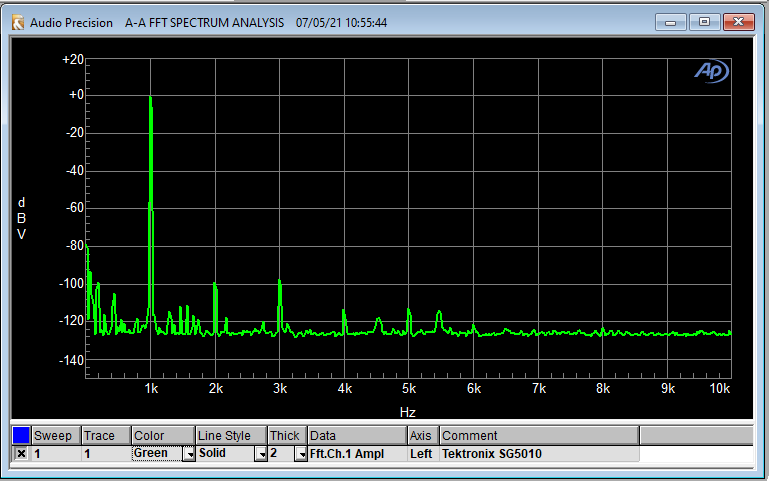Click the Data column header

[358, 435]
